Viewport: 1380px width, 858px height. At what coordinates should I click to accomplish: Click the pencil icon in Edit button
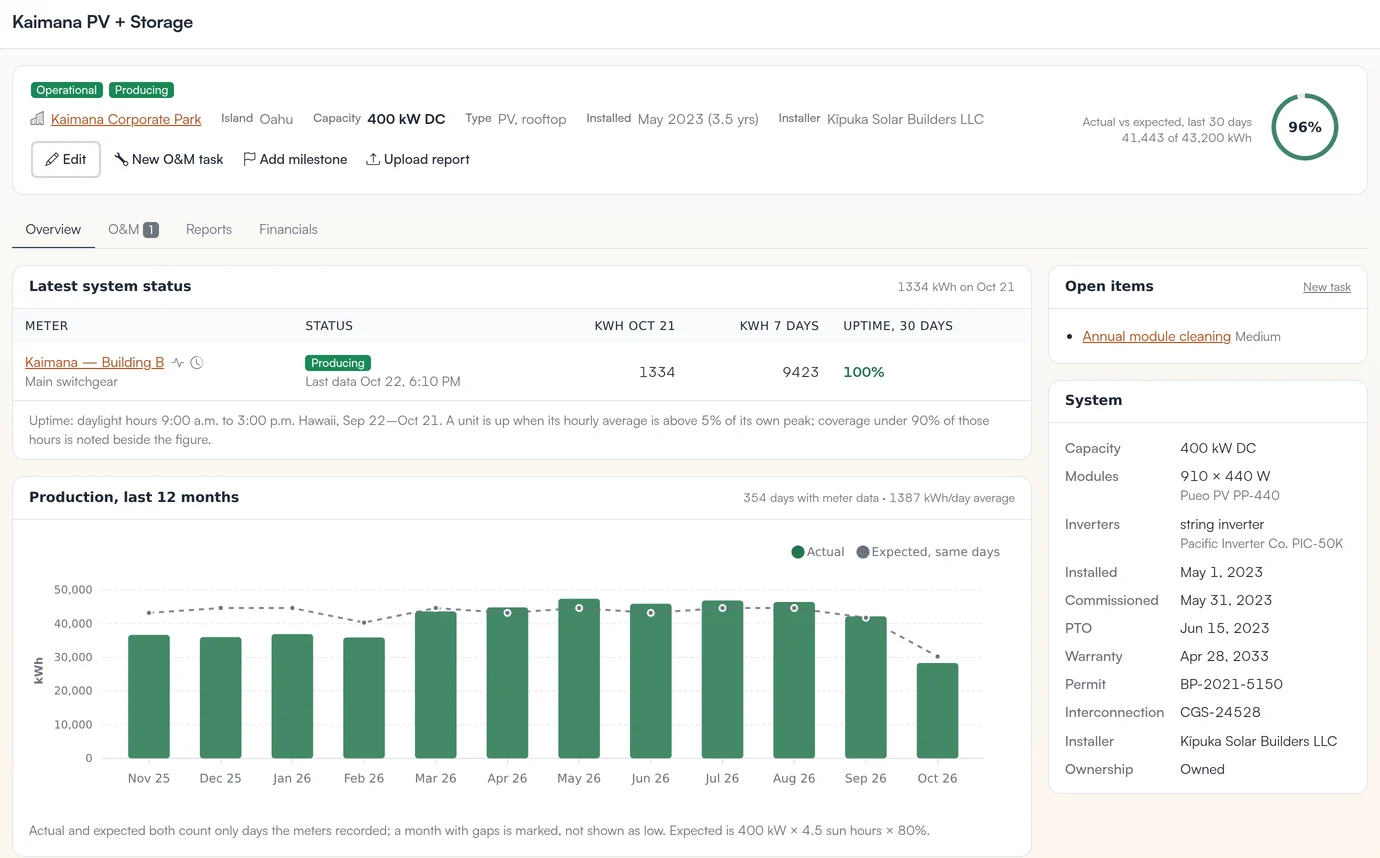click(x=52, y=159)
